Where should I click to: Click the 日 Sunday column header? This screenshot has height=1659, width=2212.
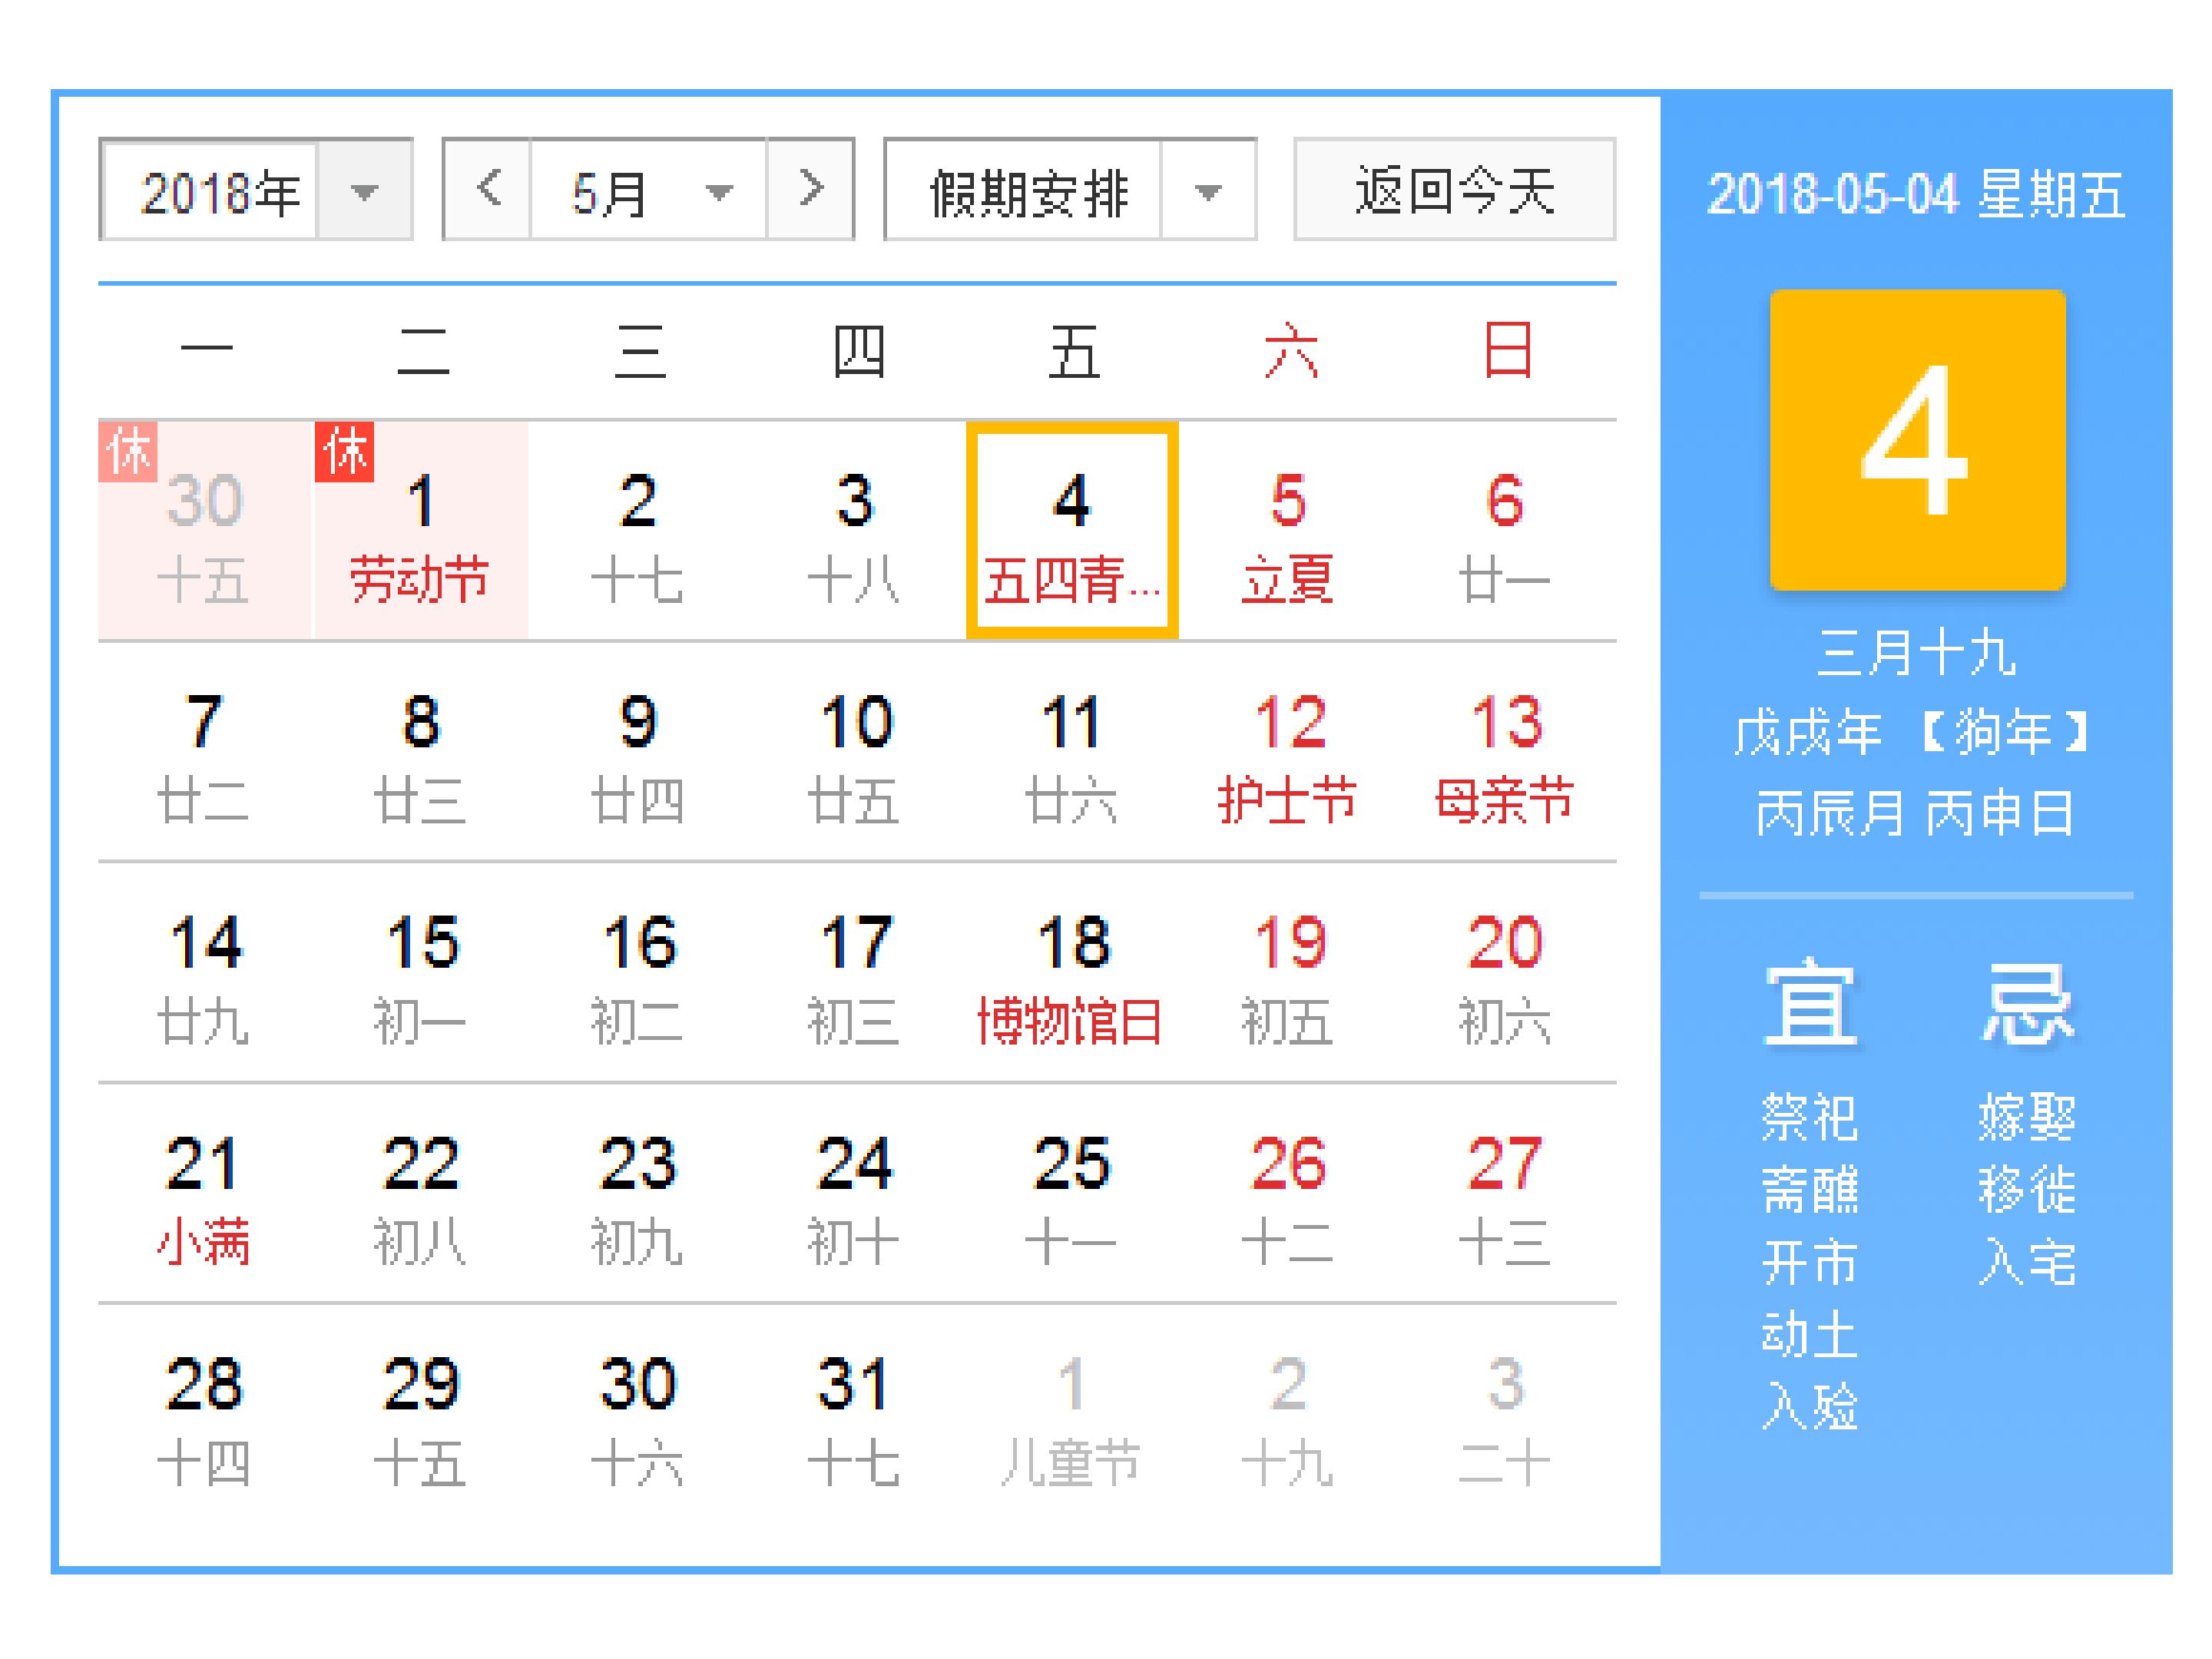[x=1508, y=351]
